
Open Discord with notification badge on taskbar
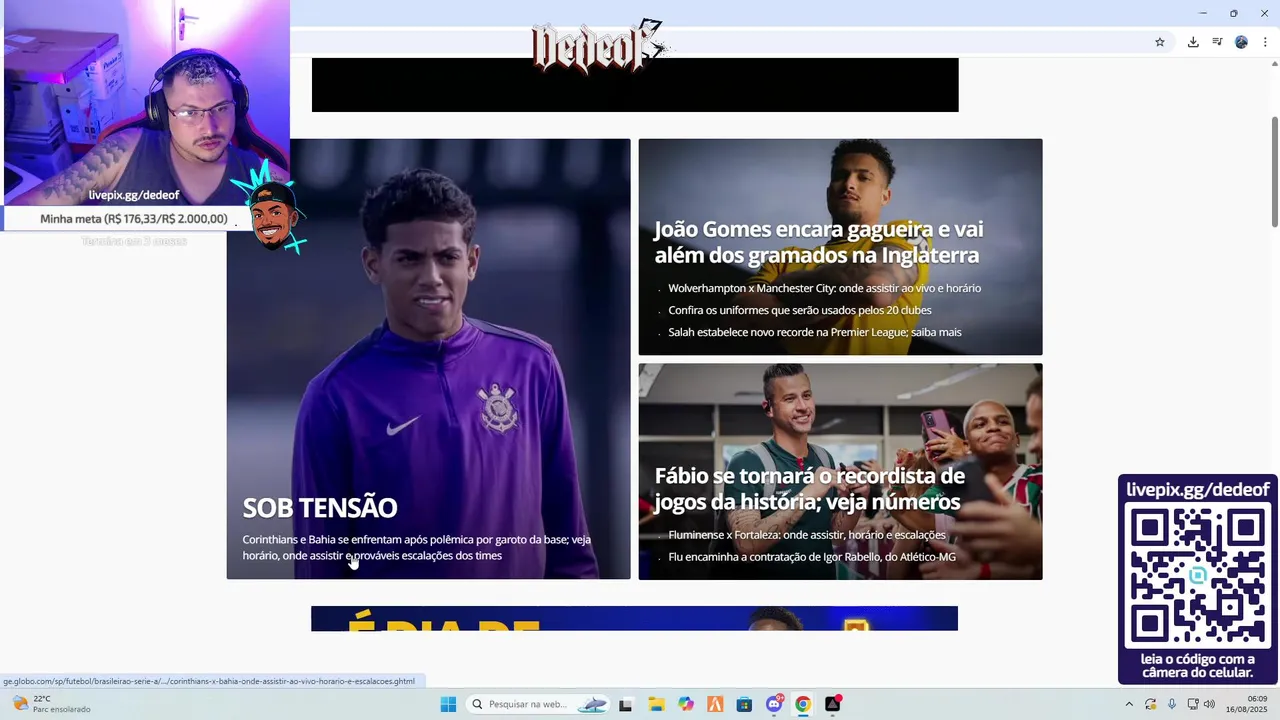[x=774, y=704]
